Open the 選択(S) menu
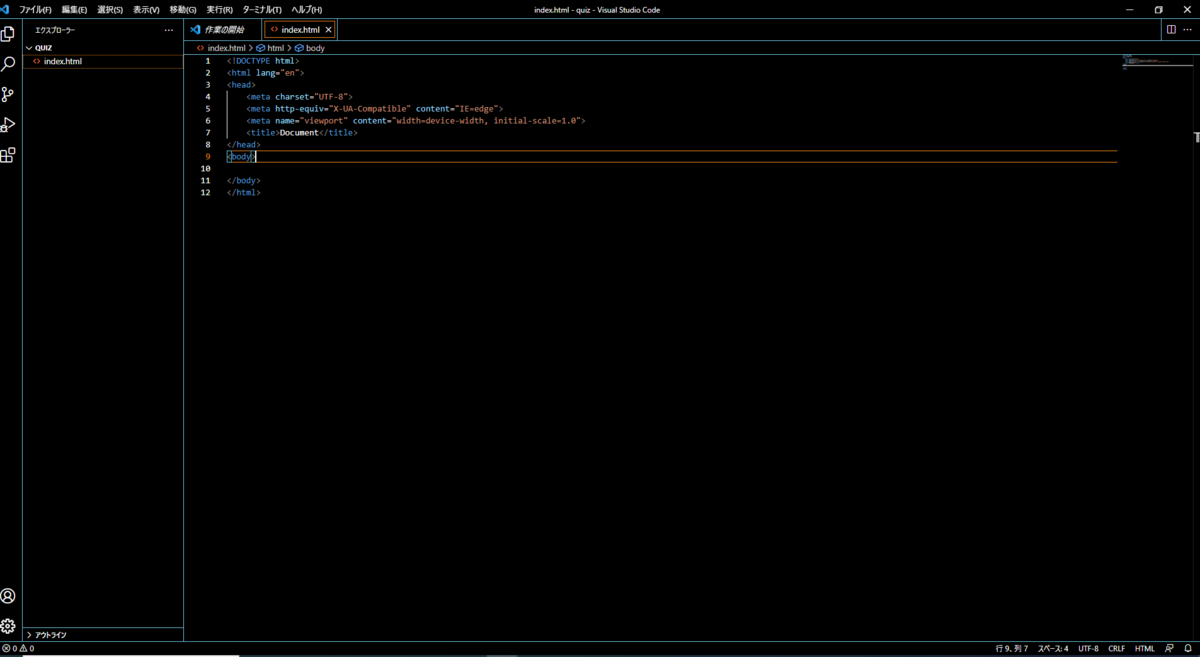The width and height of the screenshot is (1200, 657). 110,9
